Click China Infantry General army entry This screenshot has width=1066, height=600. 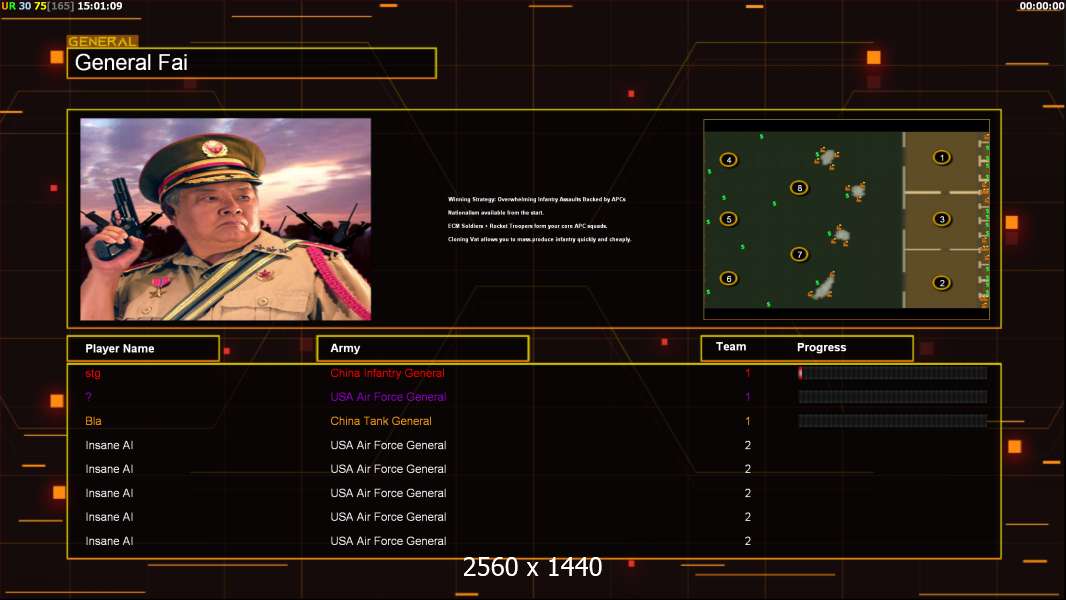(x=387, y=373)
